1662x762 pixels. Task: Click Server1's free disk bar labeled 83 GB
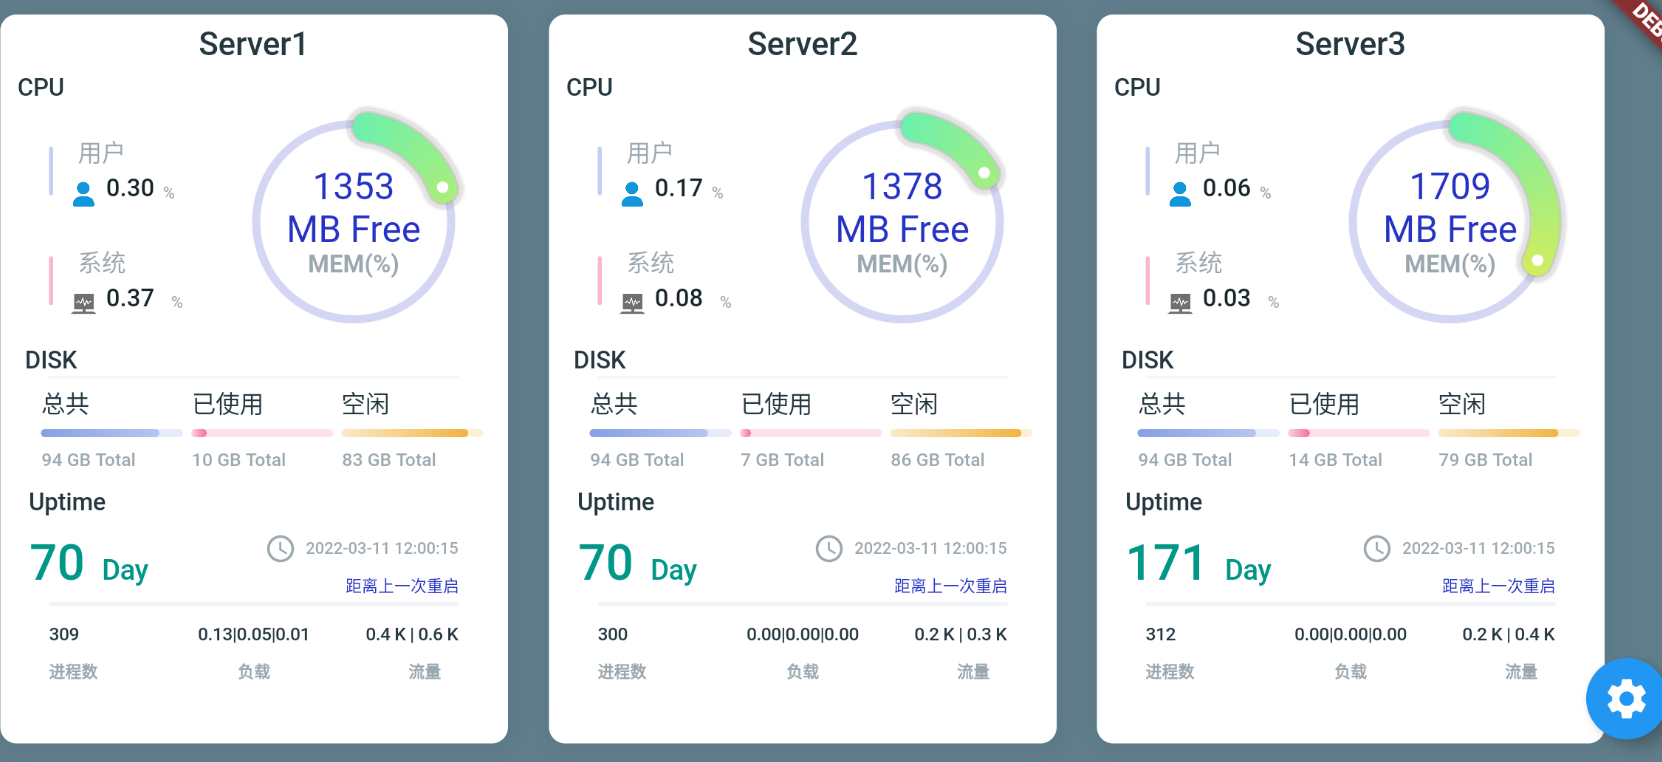(x=412, y=433)
